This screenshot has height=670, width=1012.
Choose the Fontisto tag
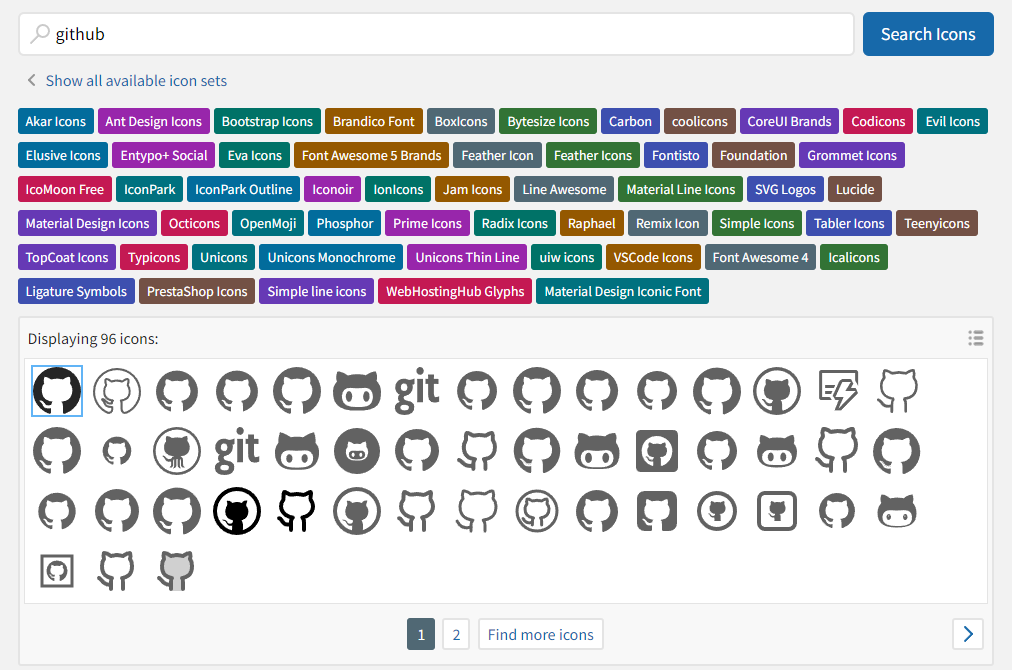pyautogui.click(x=676, y=156)
